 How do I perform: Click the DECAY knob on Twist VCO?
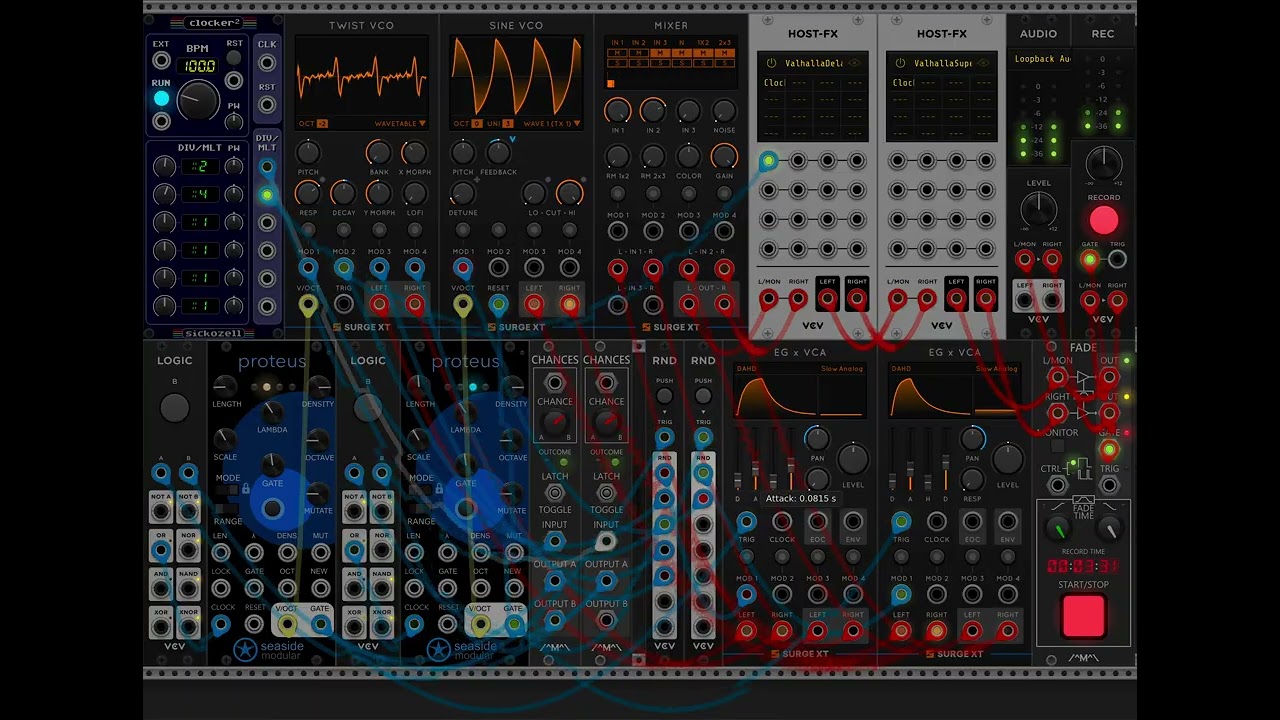click(x=343, y=193)
